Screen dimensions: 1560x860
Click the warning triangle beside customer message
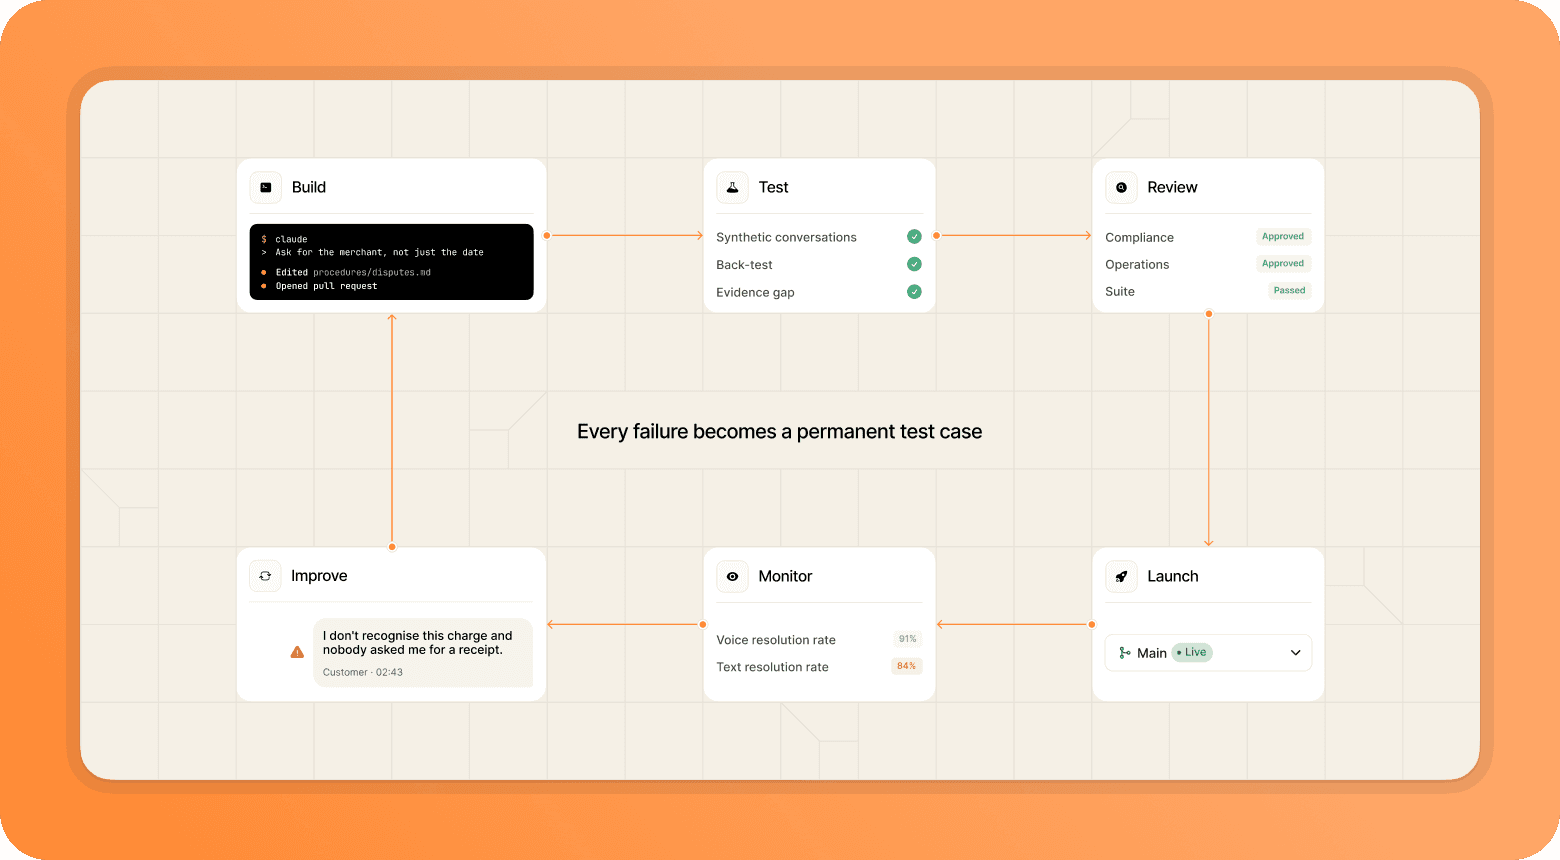click(297, 652)
